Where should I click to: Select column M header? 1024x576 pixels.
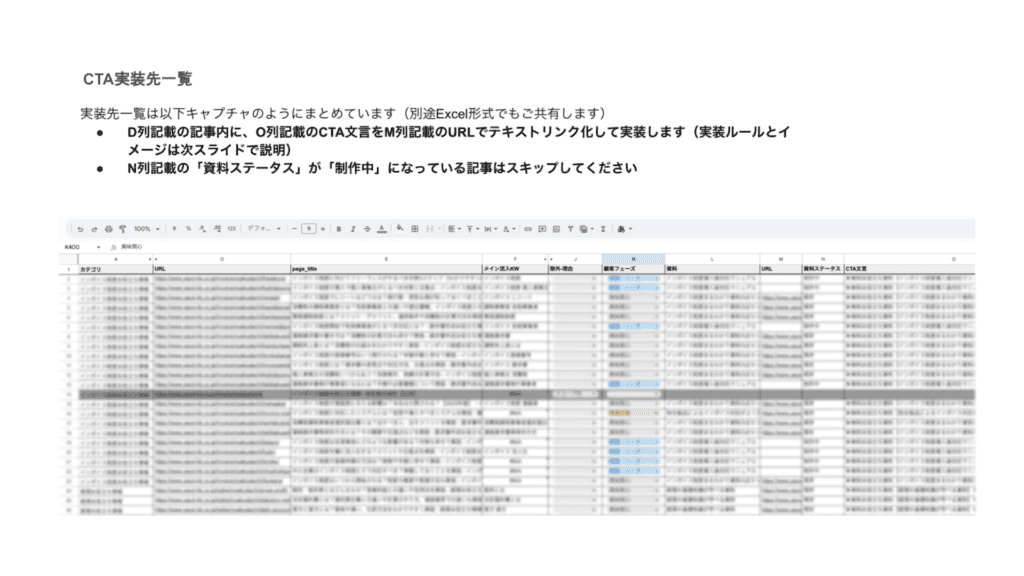coord(781,259)
